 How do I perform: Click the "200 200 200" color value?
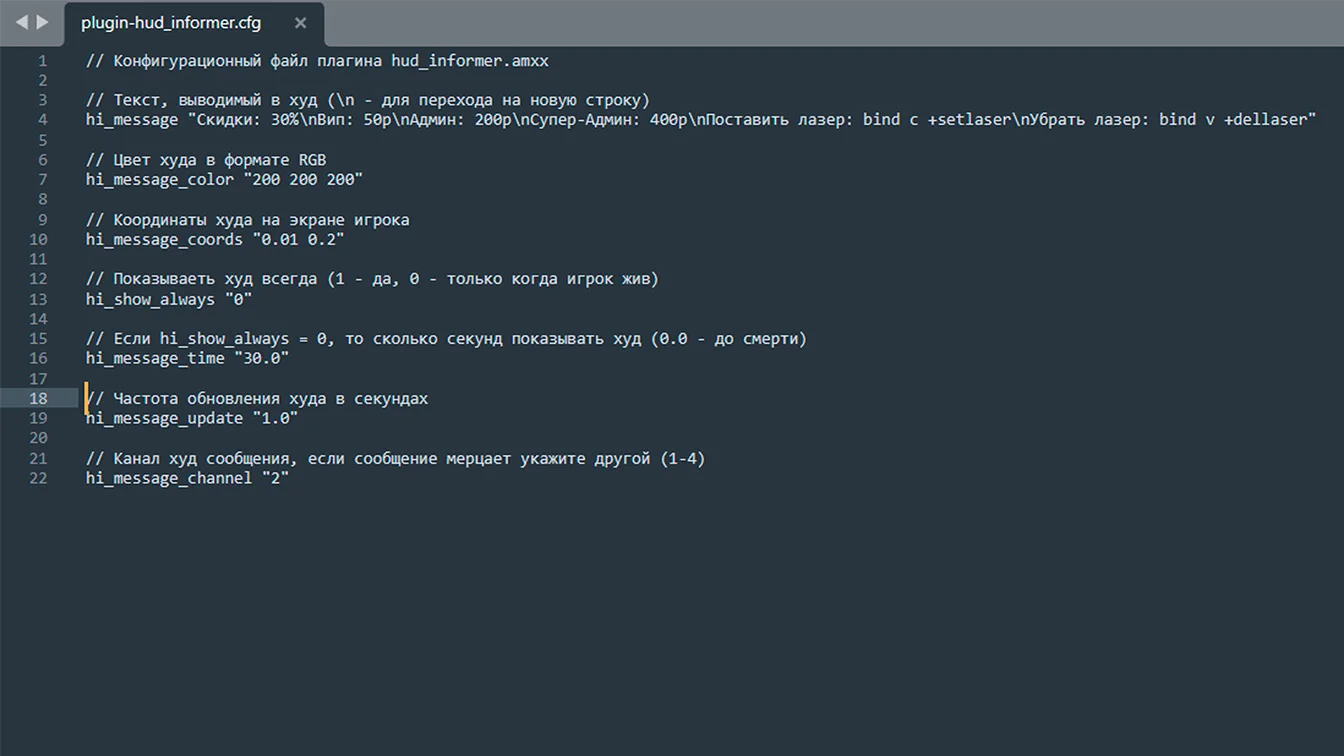pyautogui.click(x=303, y=180)
